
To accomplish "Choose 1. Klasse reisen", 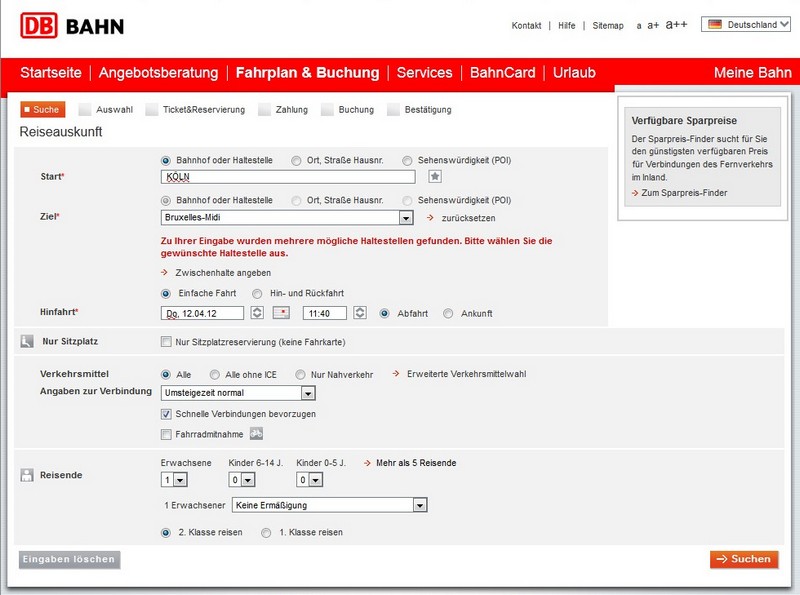I will pyautogui.click(x=266, y=533).
